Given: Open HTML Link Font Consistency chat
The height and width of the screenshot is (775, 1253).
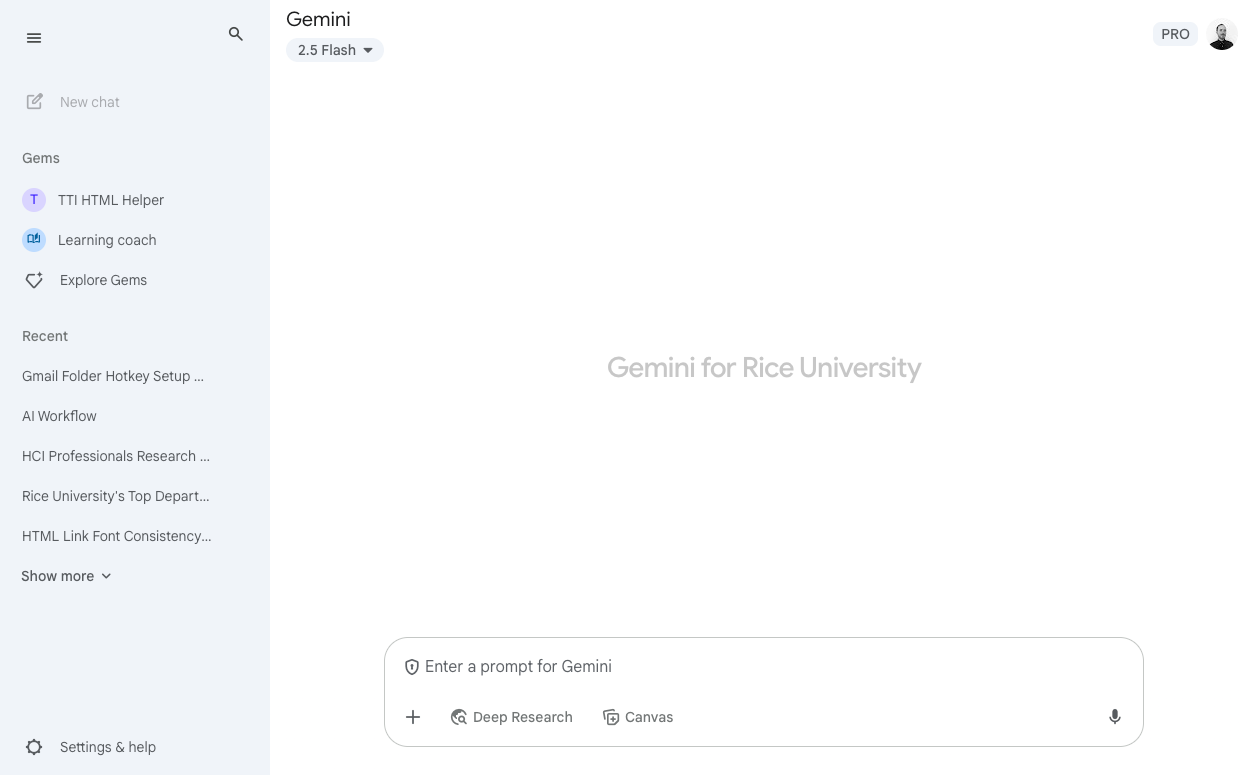Looking at the screenshot, I should coord(117,536).
